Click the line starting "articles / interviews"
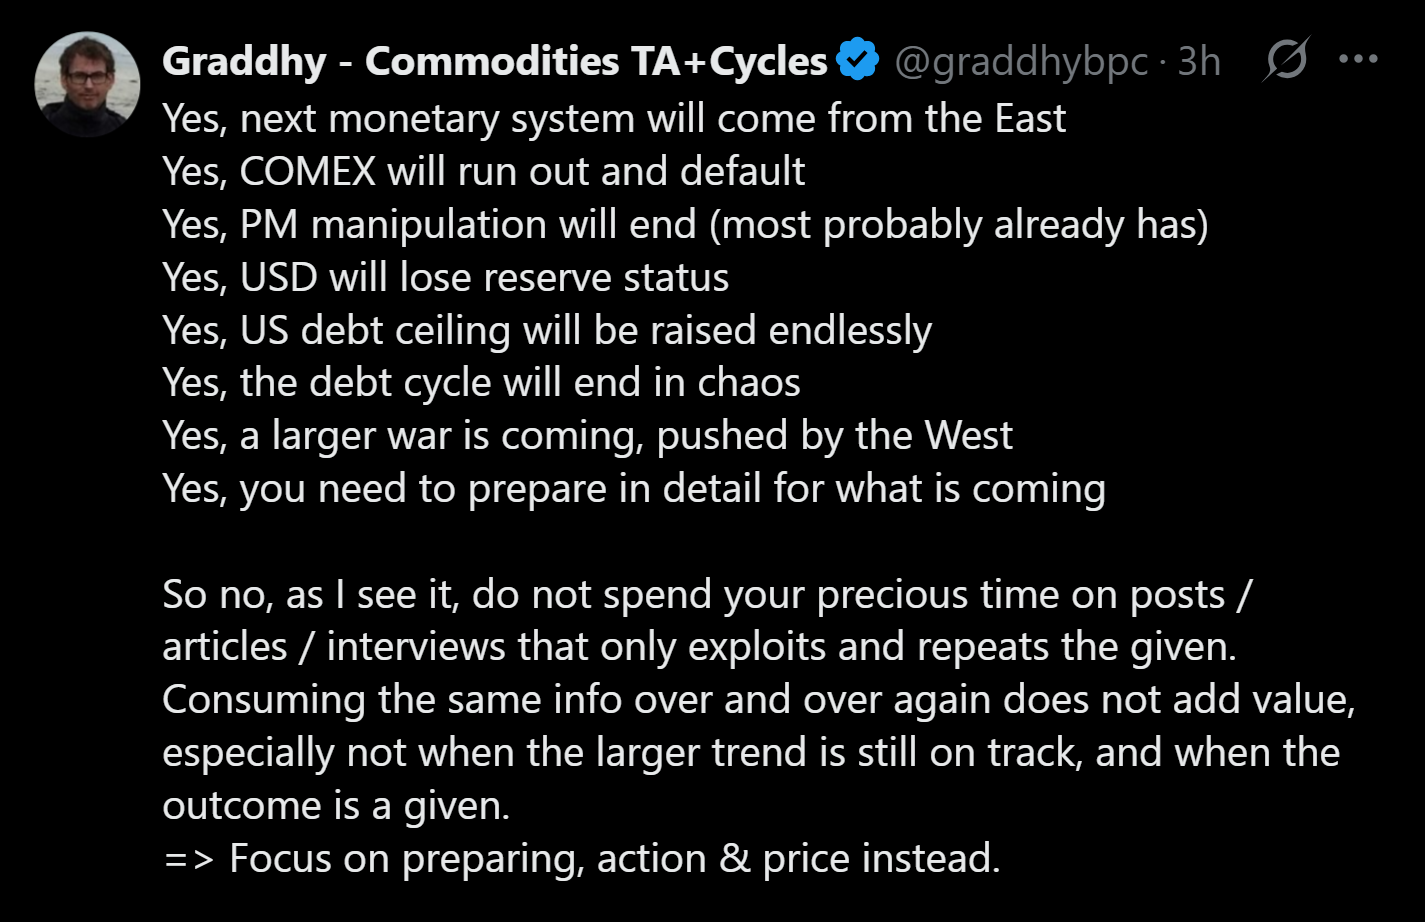This screenshot has height=922, width=1425. tap(699, 647)
